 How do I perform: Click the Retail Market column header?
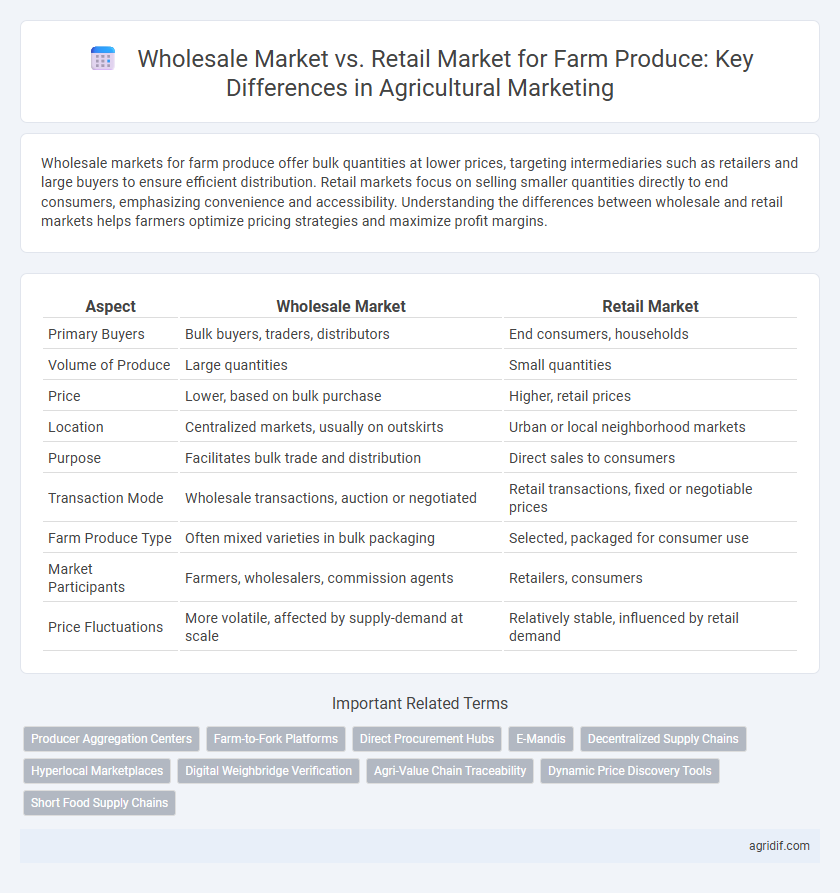coord(650,306)
